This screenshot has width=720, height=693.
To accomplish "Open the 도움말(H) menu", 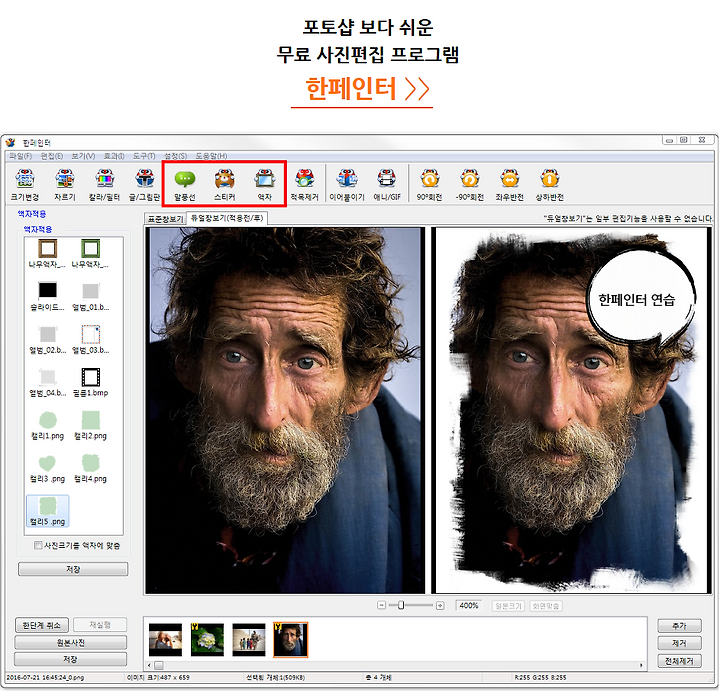I will (x=211, y=156).
